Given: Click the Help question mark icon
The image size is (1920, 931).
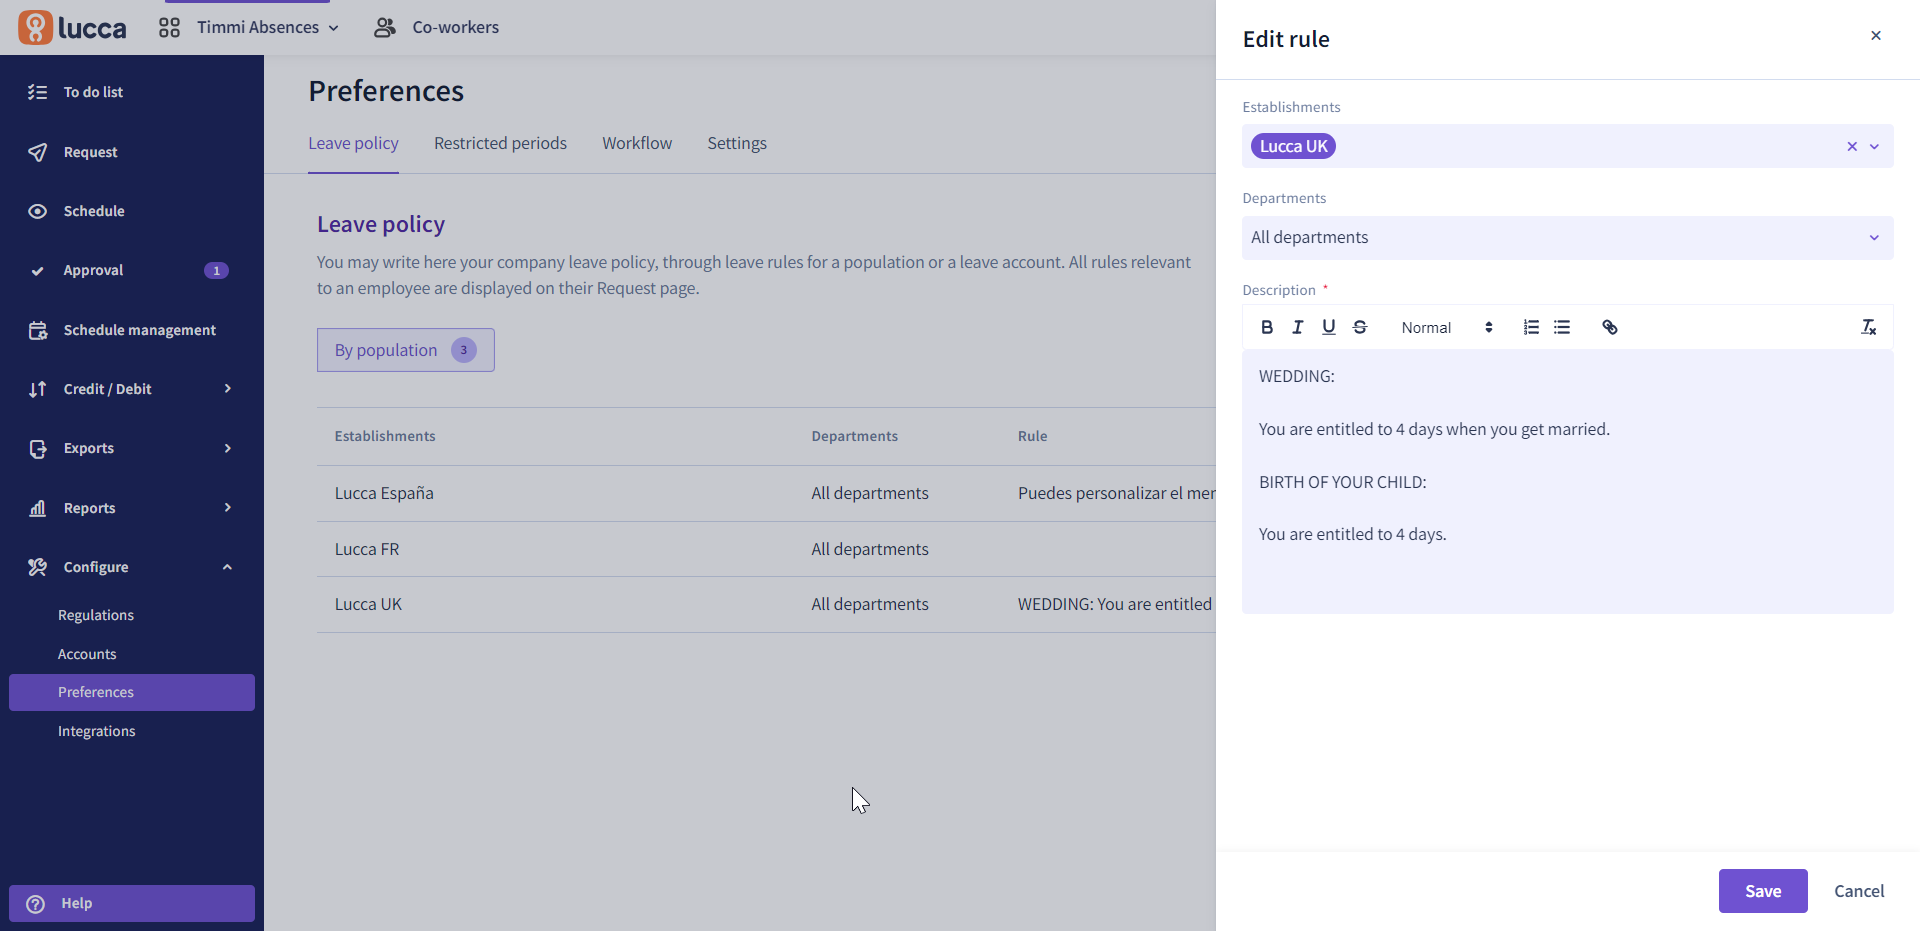Looking at the screenshot, I should 36,904.
